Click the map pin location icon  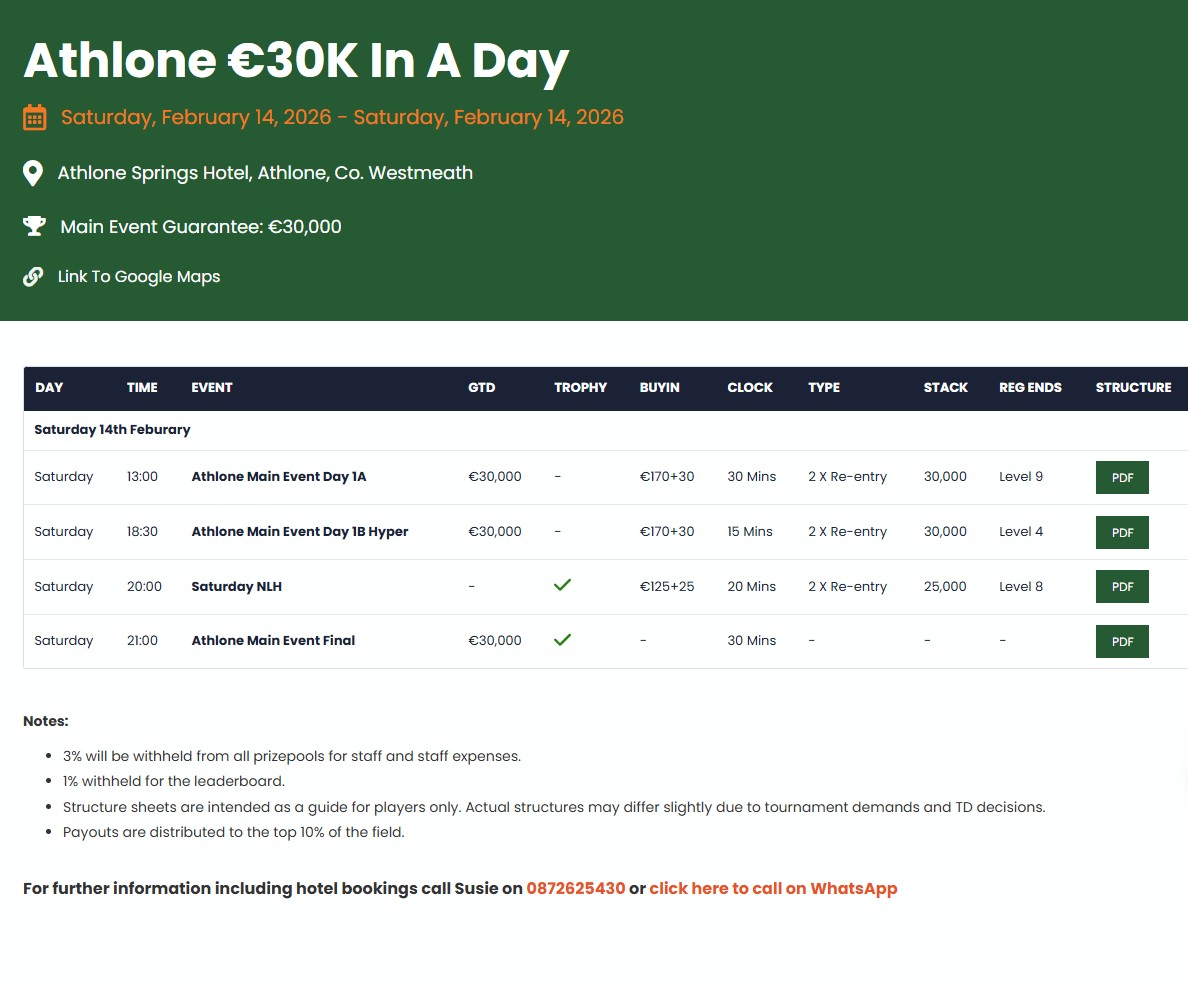(x=33, y=173)
